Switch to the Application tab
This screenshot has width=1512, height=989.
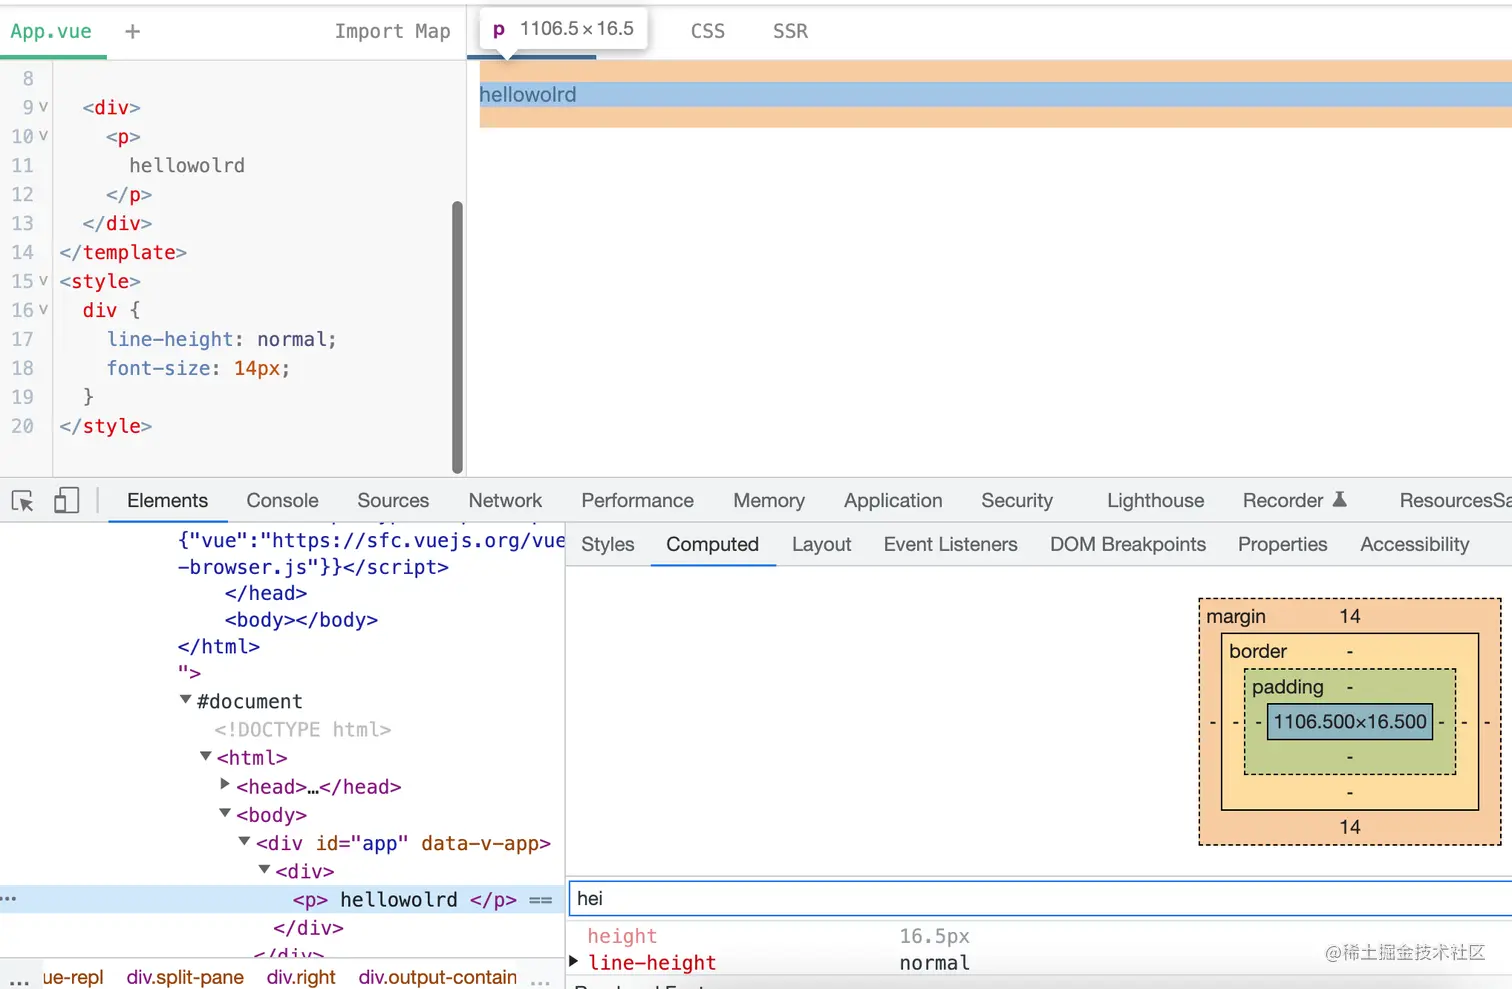pos(893,500)
